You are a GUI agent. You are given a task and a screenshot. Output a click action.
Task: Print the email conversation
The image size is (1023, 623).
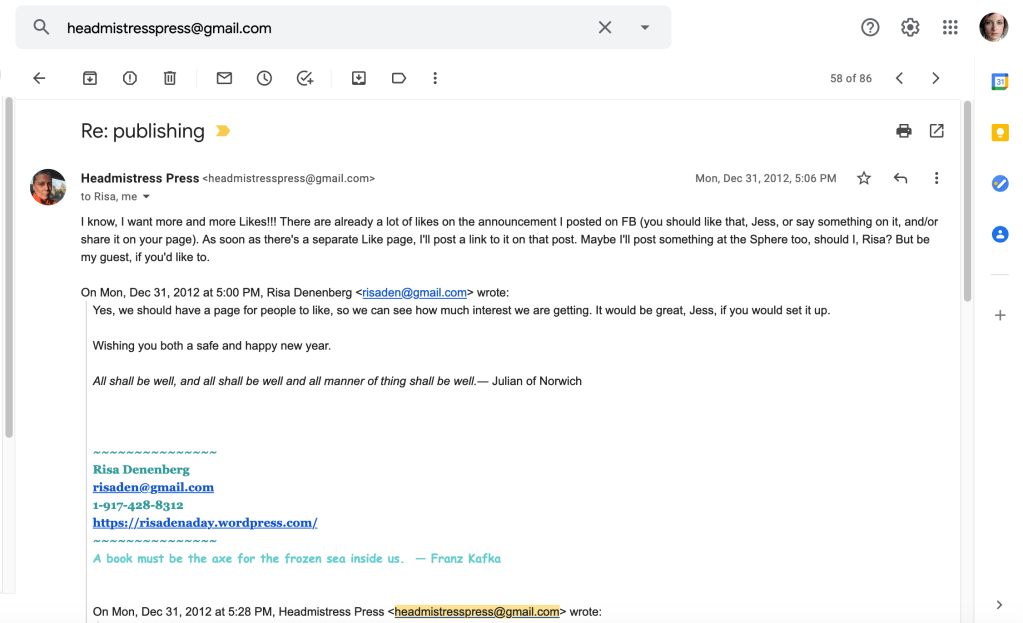tap(904, 131)
